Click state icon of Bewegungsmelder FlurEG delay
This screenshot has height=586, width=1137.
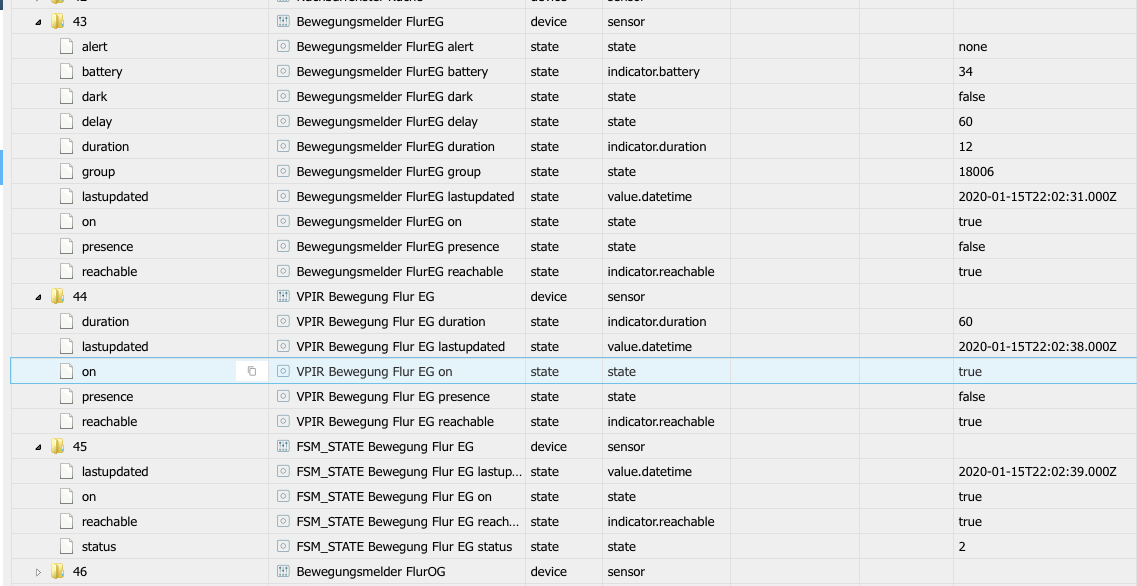283,122
